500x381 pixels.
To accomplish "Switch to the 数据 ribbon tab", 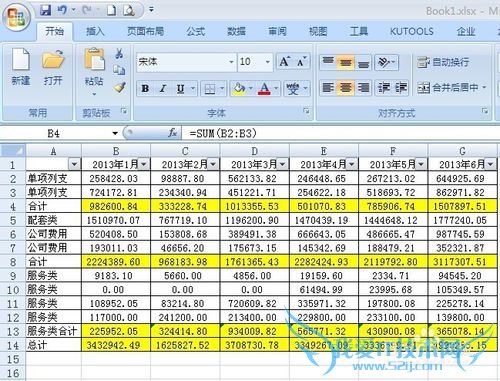I will pos(236,31).
